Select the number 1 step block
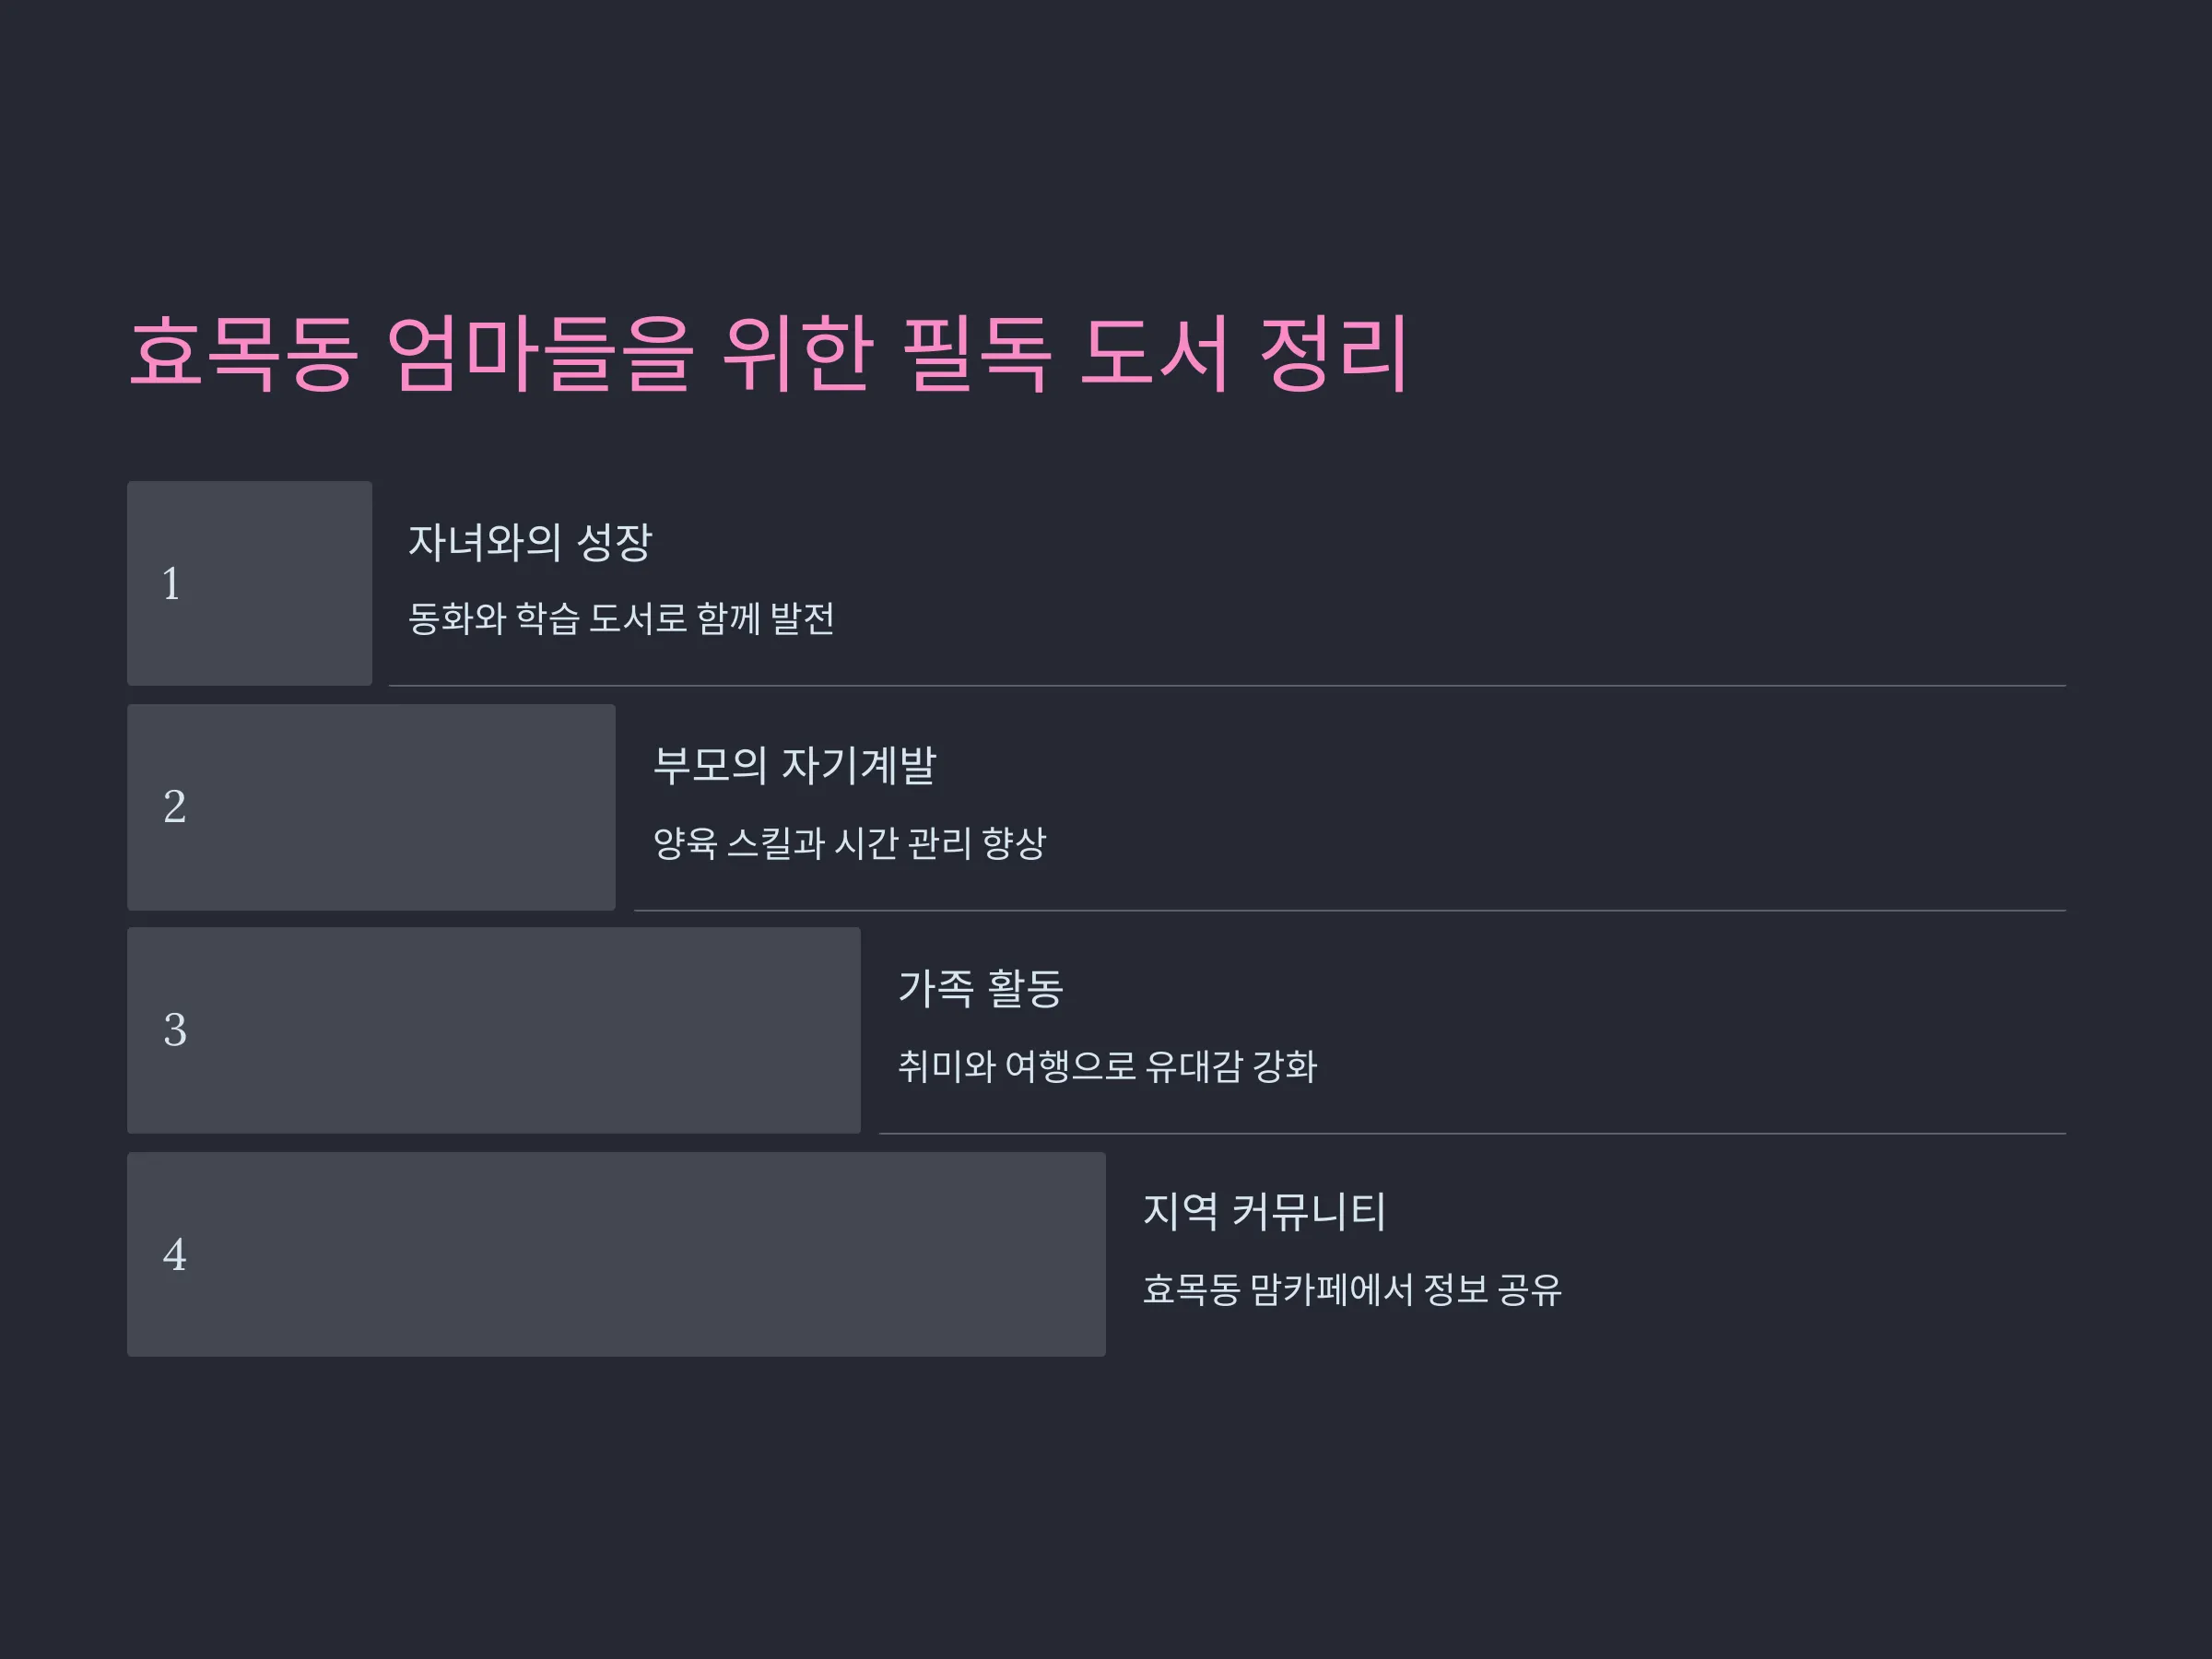2212x1659 pixels. click(250, 583)
